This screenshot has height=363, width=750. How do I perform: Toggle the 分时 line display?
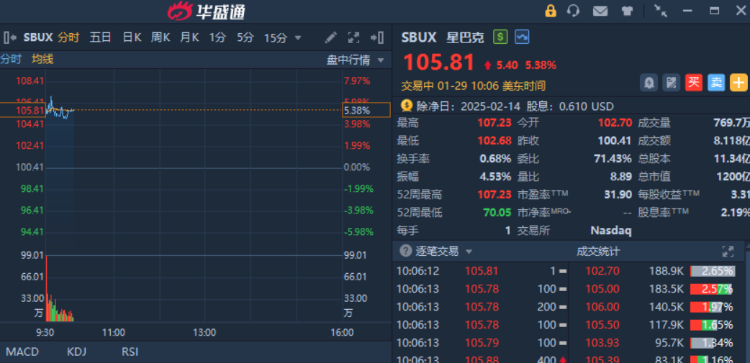[11, 59]
